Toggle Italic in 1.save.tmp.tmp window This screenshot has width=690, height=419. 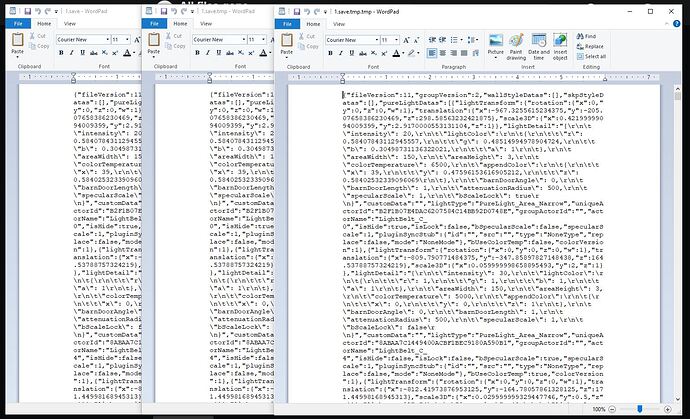tap(341, 53)
